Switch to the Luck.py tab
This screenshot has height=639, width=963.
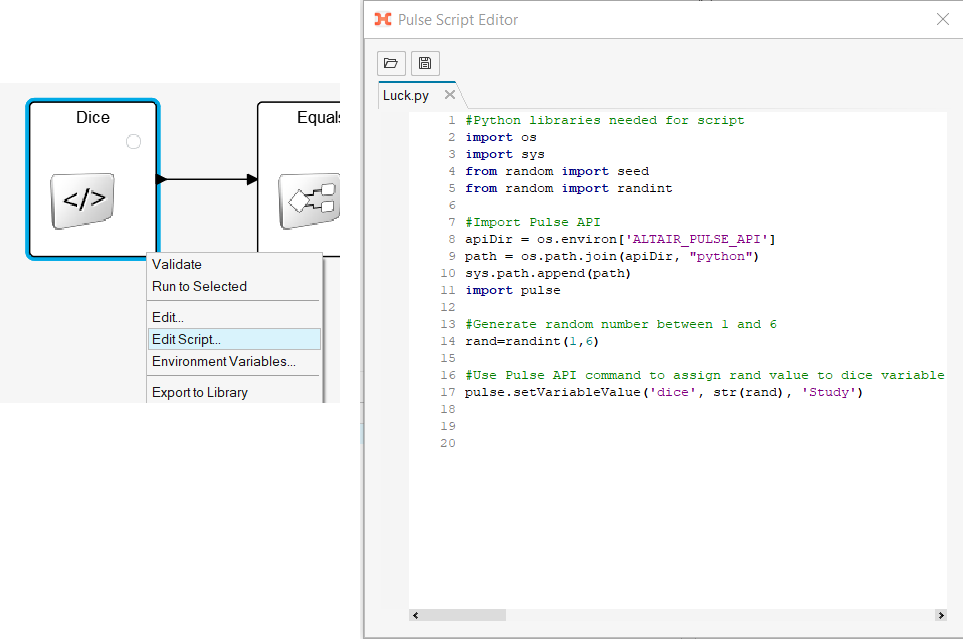(x=405, y=96)
